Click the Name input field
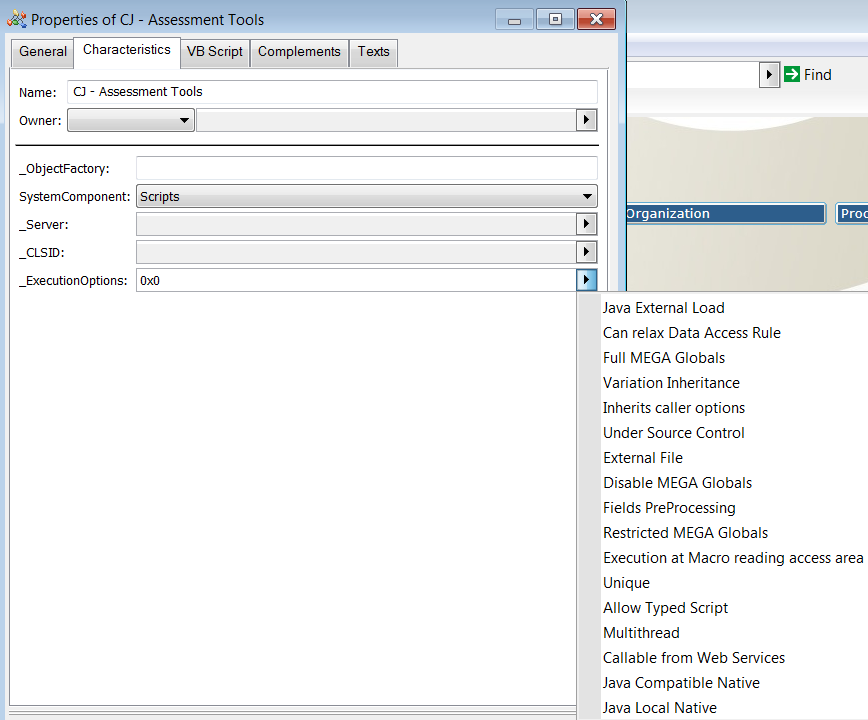 coord(332,92)
